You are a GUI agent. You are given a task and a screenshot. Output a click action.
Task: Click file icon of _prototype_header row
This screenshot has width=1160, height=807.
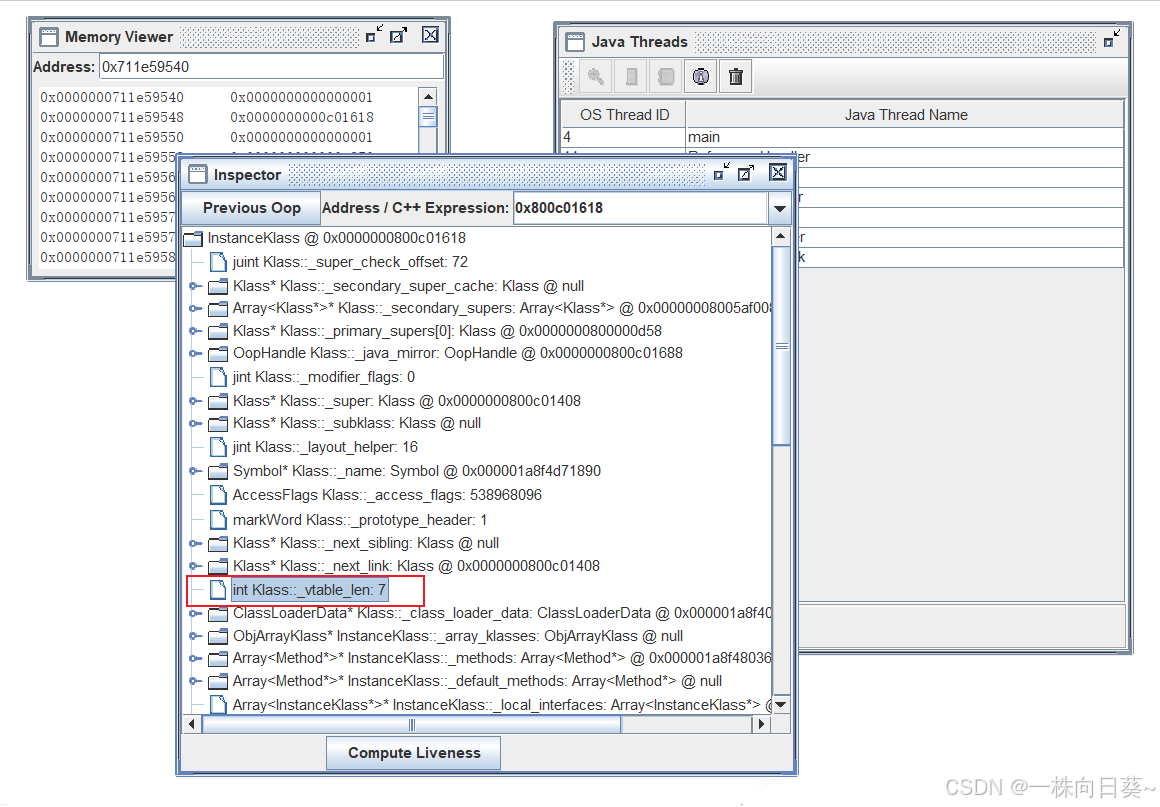pyautogui.click(x=218, y=520)
